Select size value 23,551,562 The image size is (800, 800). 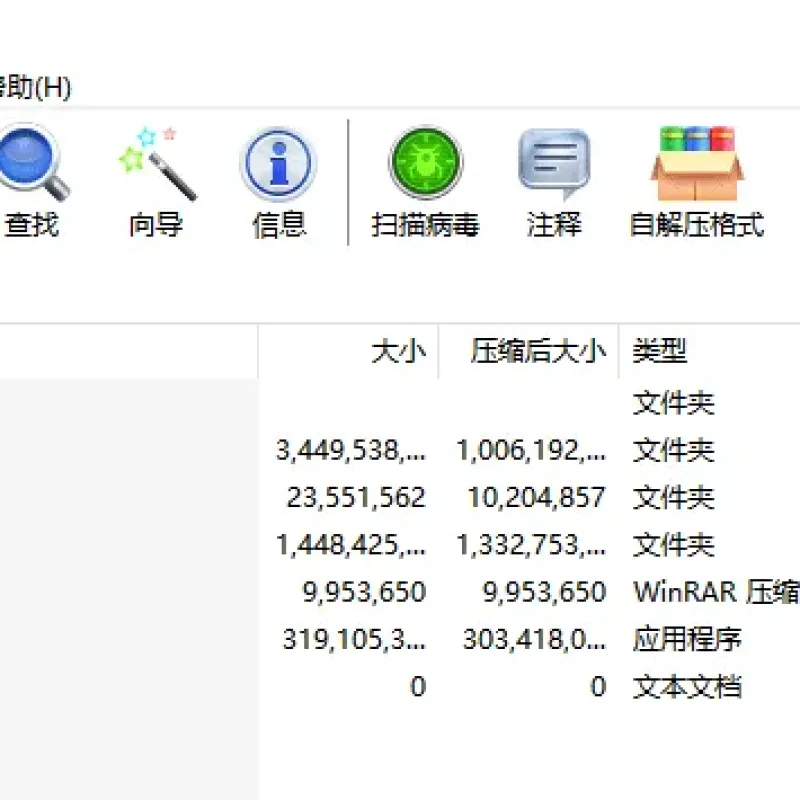356,497
